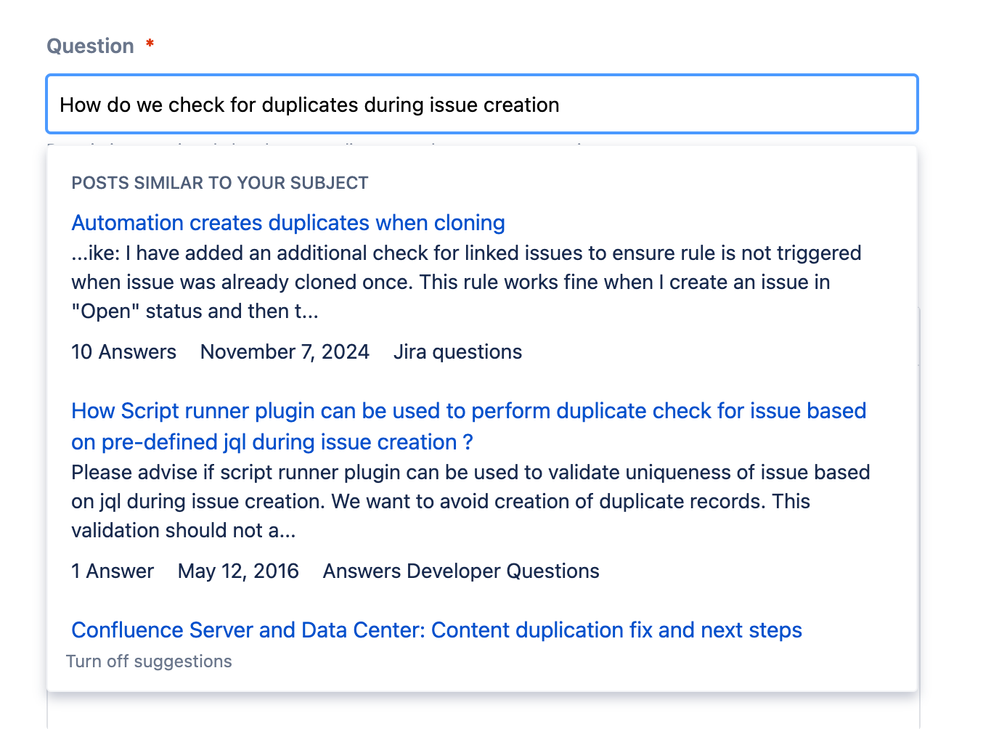This screenshot has height=729, width=999.
Task: Click the automation cloning post excerpt text
Action: [x=466, y=282]
